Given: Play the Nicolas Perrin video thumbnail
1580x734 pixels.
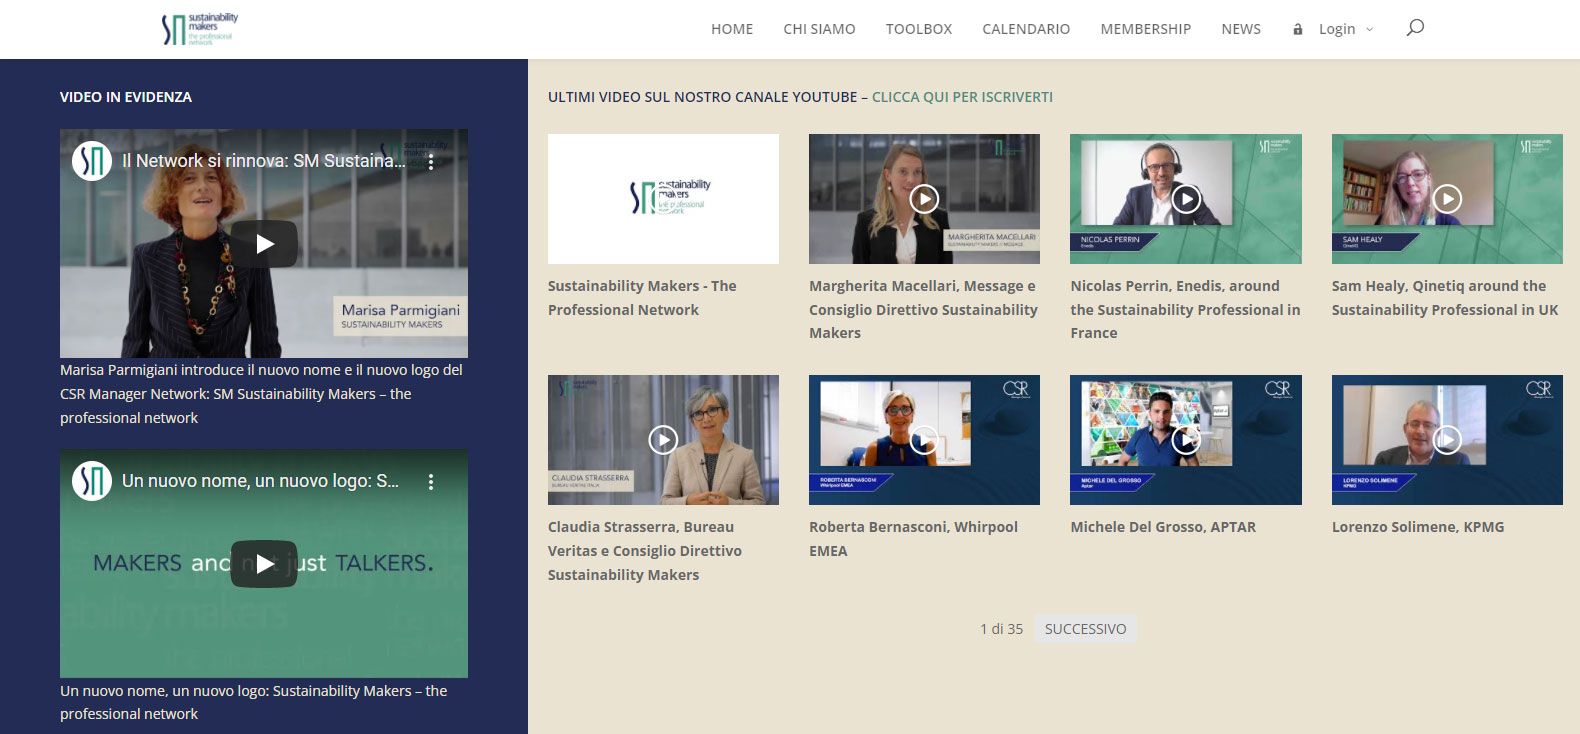Looking at the screenshot, I should (x=1186, y=199).
